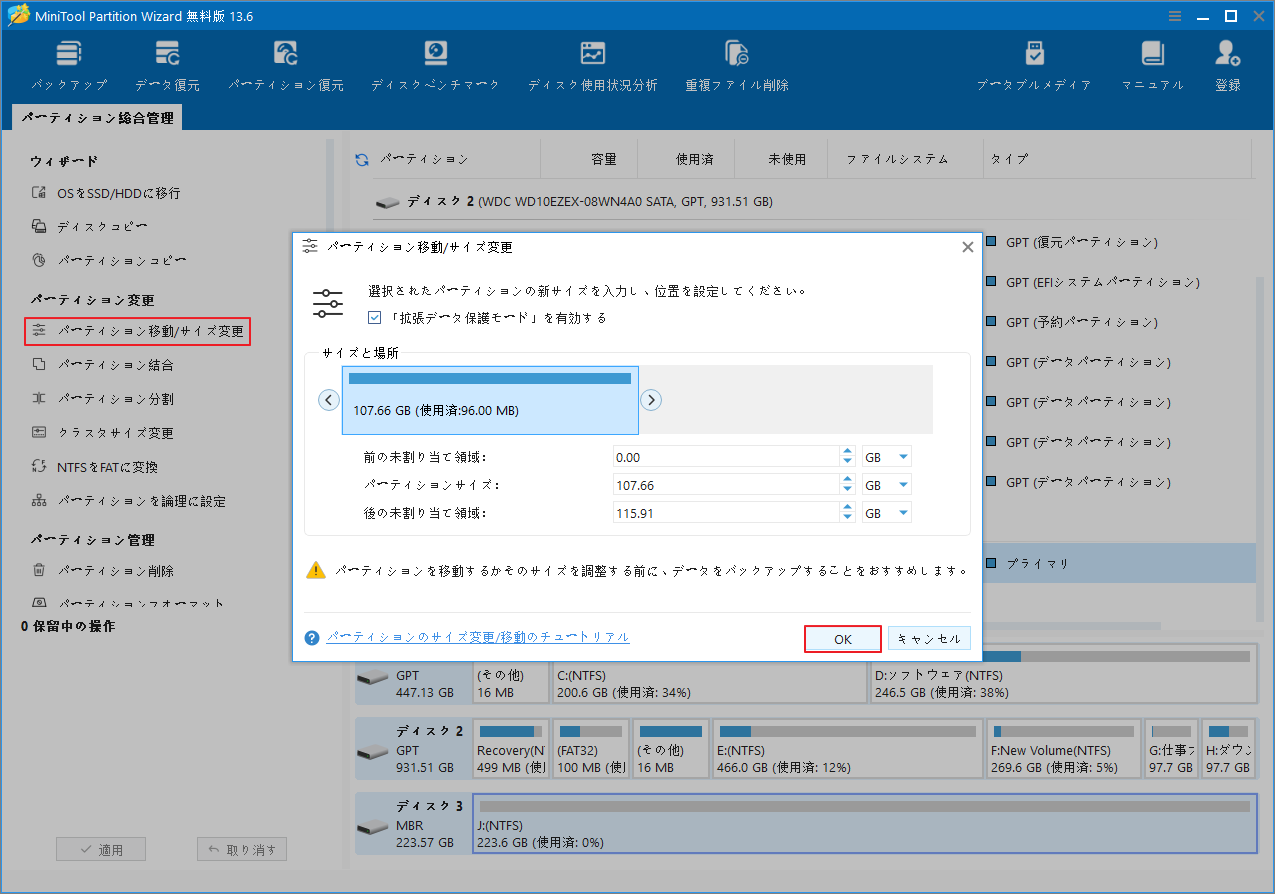The image size is (1275, 894).
Task: Choose NTFSをFATに変換 in sidebar
Action: 95,467
